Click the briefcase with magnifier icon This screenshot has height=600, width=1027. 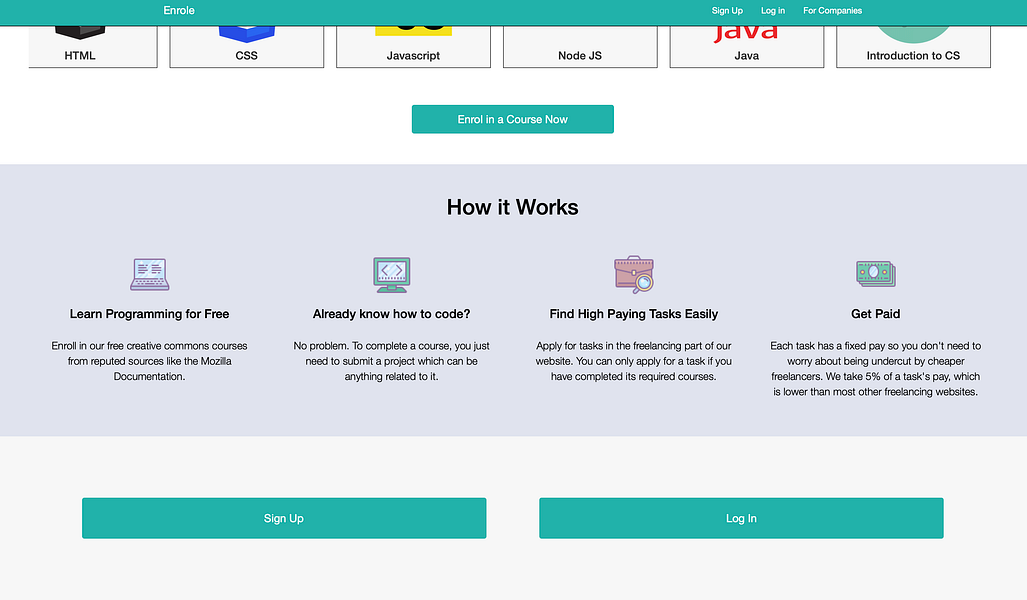(x=634, y=274)
